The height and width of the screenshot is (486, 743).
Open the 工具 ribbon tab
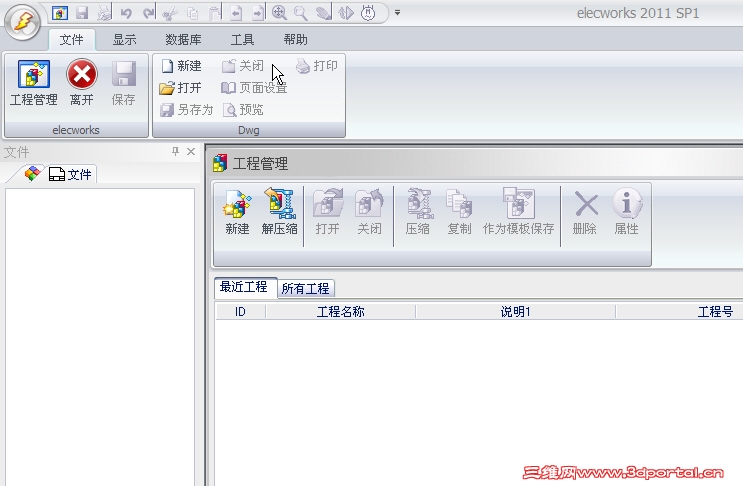pyautogui.click(x=242, y=40)
